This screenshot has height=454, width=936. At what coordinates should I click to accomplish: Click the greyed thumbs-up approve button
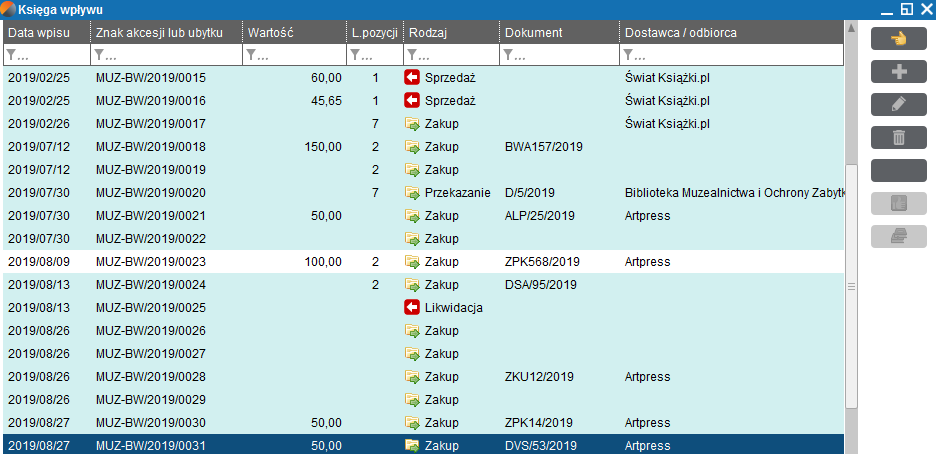click(898, 203)
